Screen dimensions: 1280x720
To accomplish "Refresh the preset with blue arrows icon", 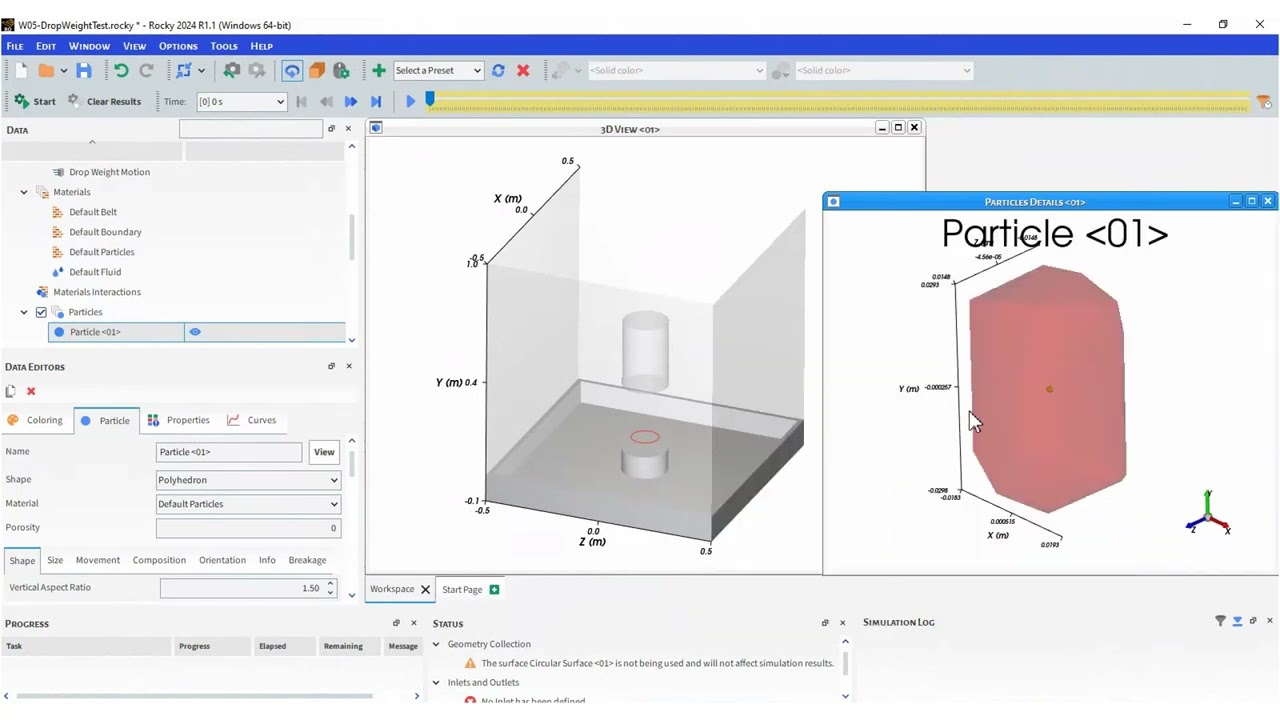I will (x=498, y=70).
